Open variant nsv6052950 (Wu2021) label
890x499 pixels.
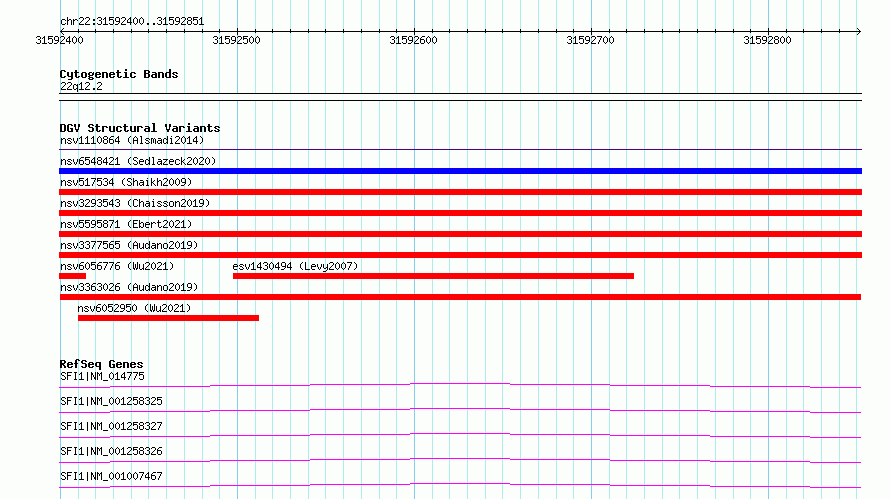click(x=135, y=308)
